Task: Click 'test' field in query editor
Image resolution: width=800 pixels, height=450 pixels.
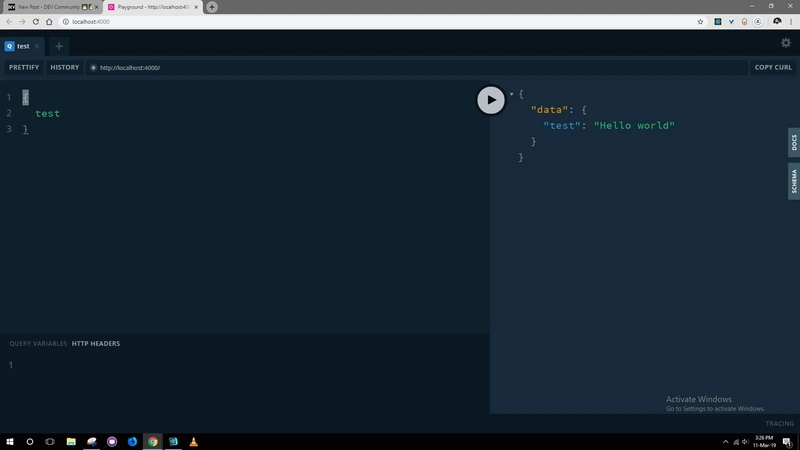Action: pos(47,113)
